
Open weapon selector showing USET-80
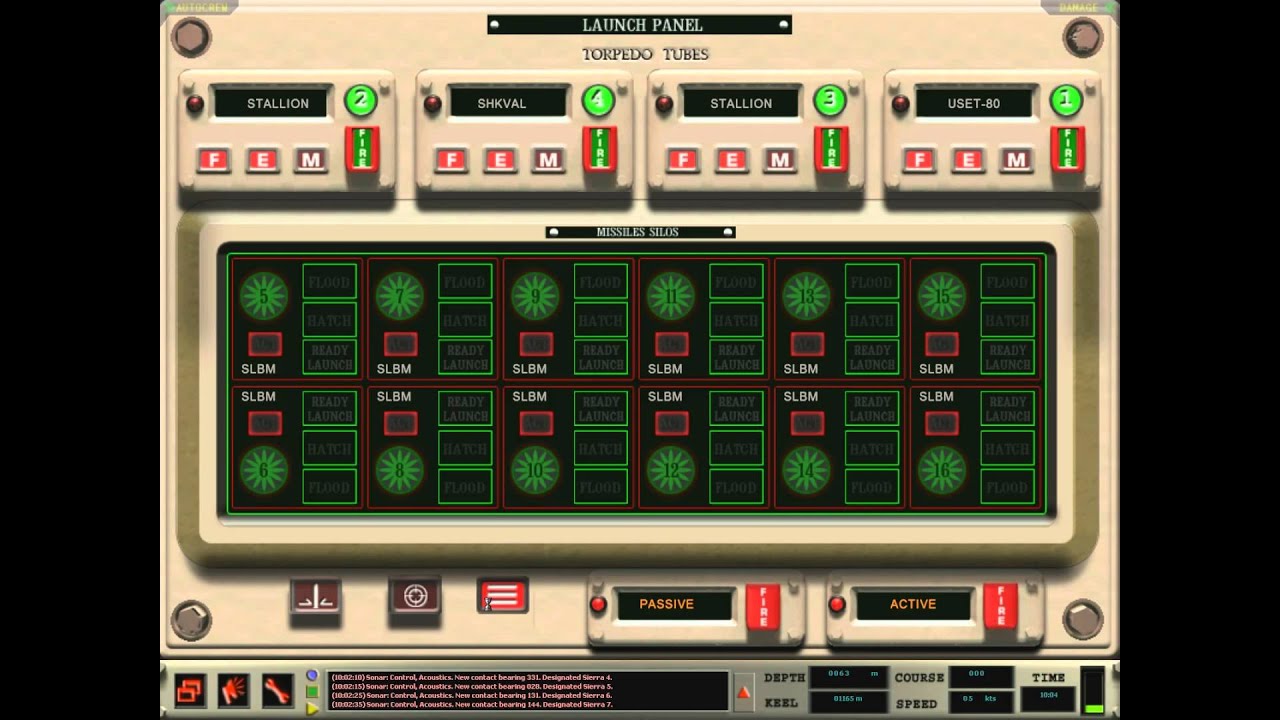(974, 103)
